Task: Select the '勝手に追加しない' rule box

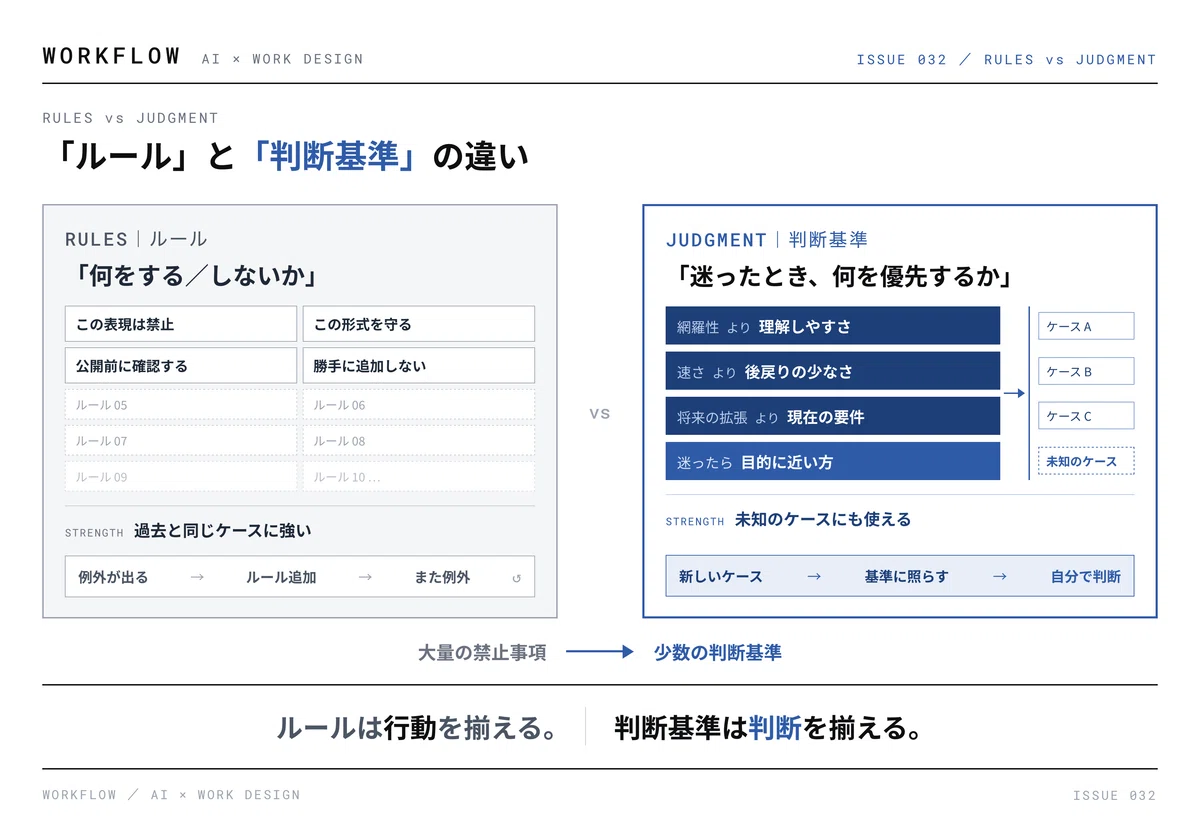Action: pyautogui.click(x=419, y=366)
